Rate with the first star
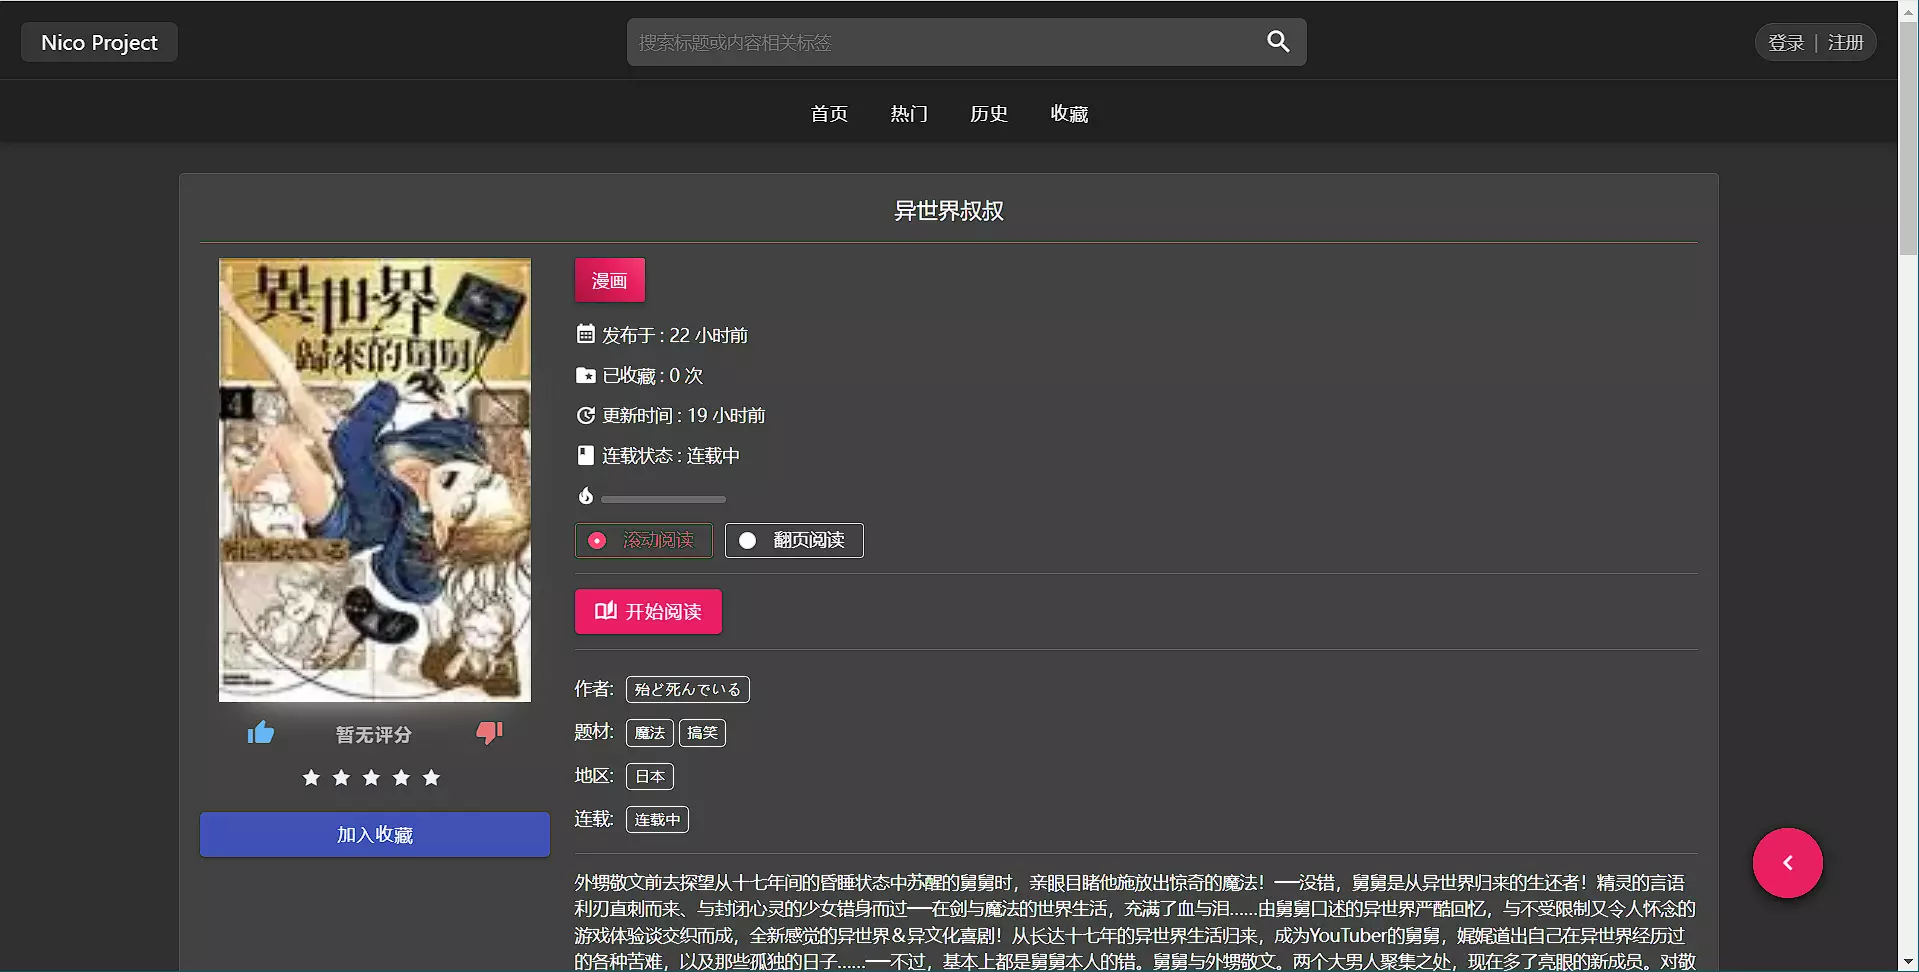The image size is (1919, 972). [x=311, y=778]
